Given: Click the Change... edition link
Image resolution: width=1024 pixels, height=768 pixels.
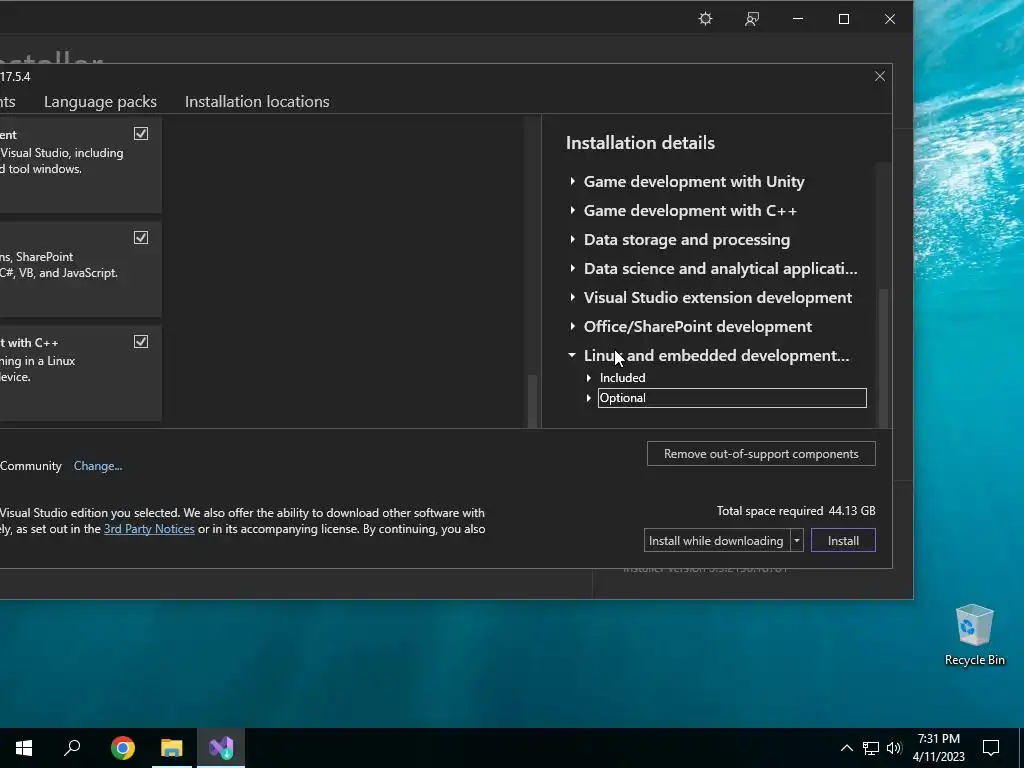Looking at the screenshot, I should pyautogui.click(x=98, y=466).
